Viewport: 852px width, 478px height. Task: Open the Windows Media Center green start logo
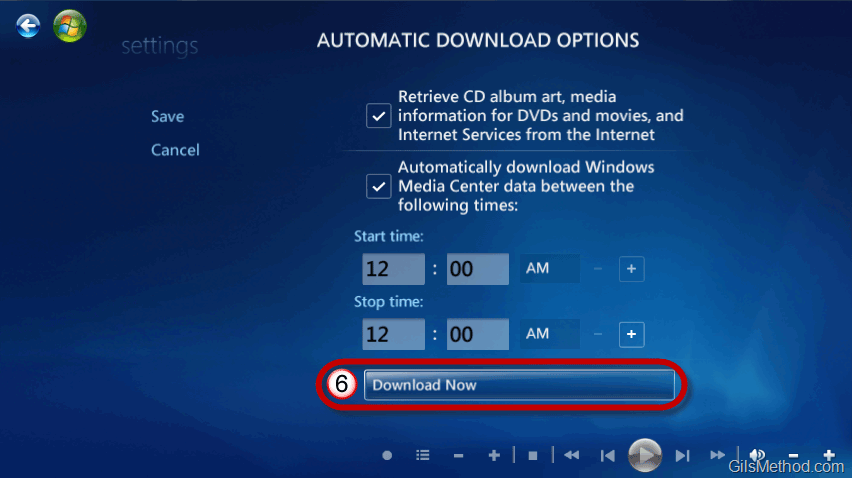(x=70, y=26)
